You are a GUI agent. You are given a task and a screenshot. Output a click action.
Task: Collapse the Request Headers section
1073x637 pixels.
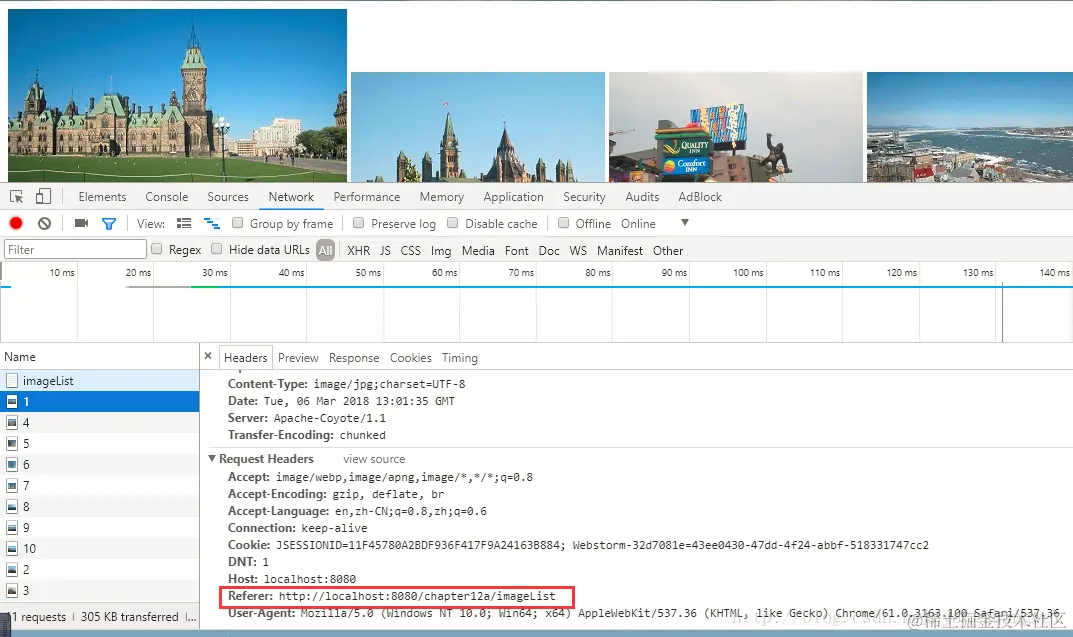pyautogui.click(x=212, y=458)
